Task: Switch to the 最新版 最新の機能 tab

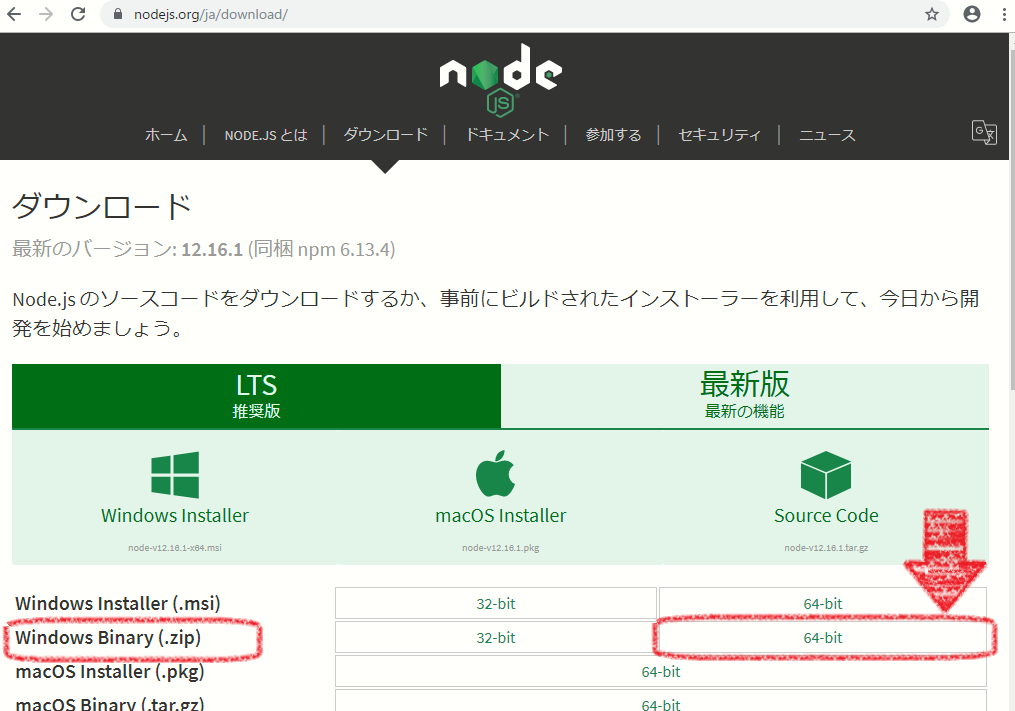Action: (744, 396)
